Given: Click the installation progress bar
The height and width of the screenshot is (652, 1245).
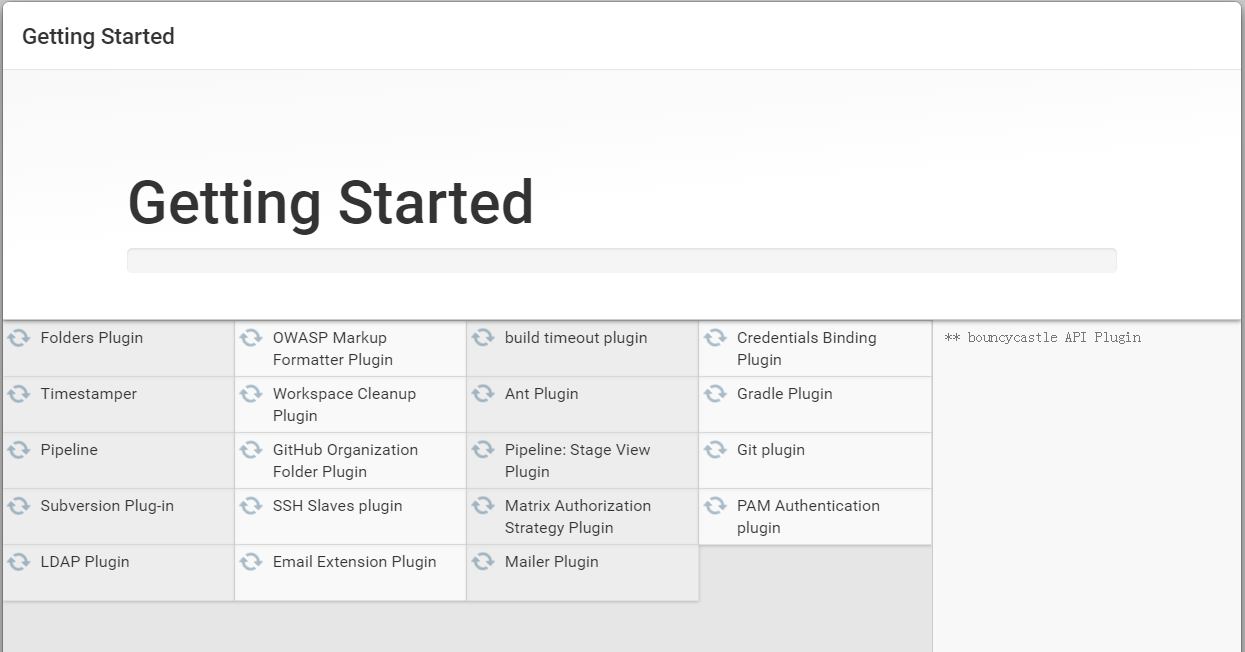Looking at the screenshot, I should coord(621,260).
